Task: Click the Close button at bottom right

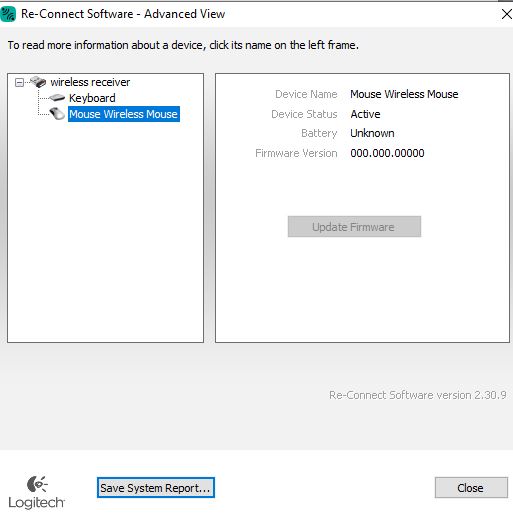Action: click(x=471, y=488)
